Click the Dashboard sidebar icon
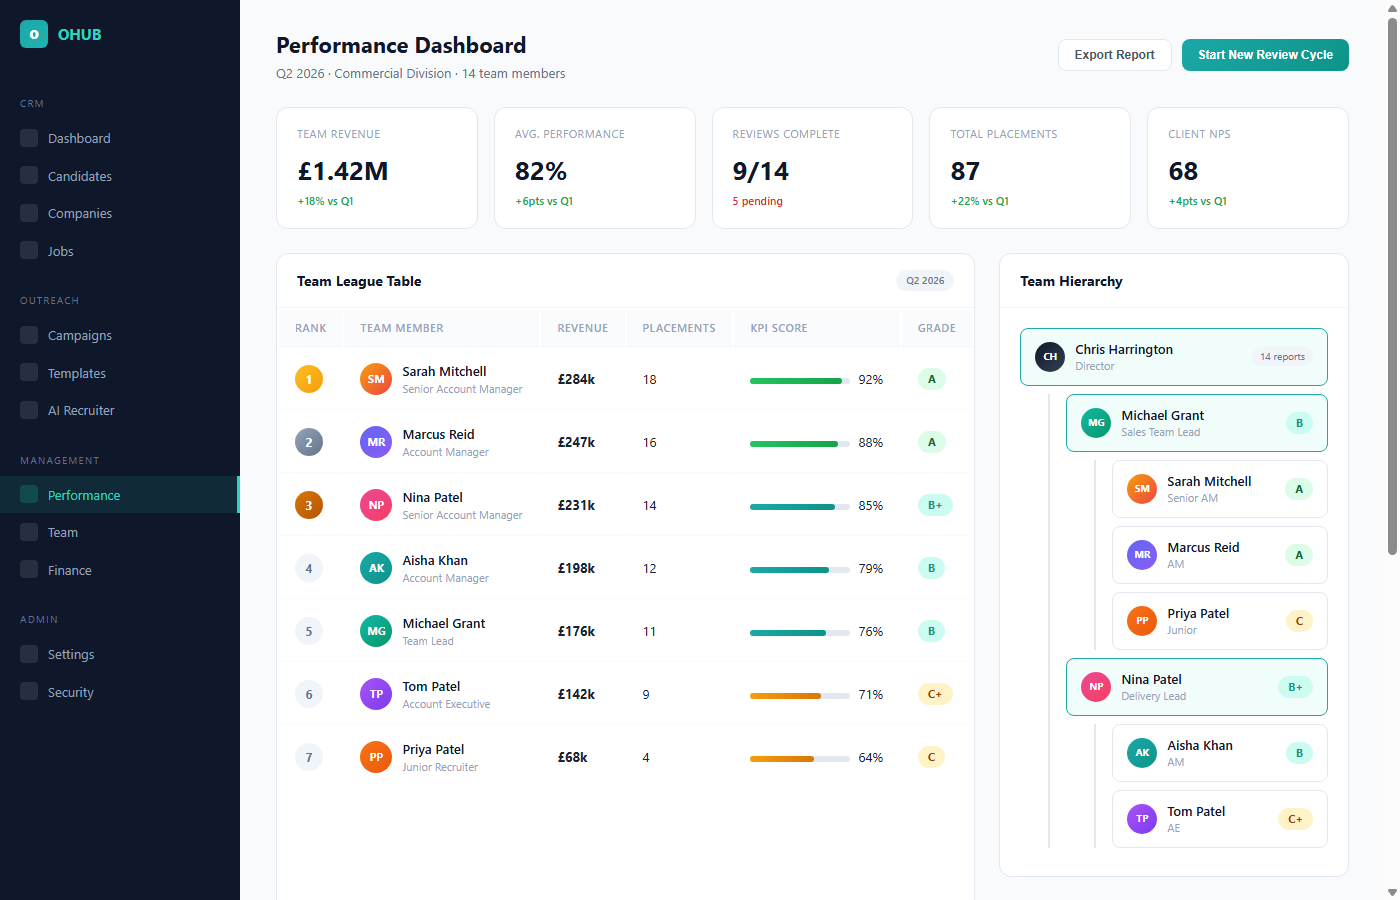This screenshot has height=900, width=1400. [29, 138]
